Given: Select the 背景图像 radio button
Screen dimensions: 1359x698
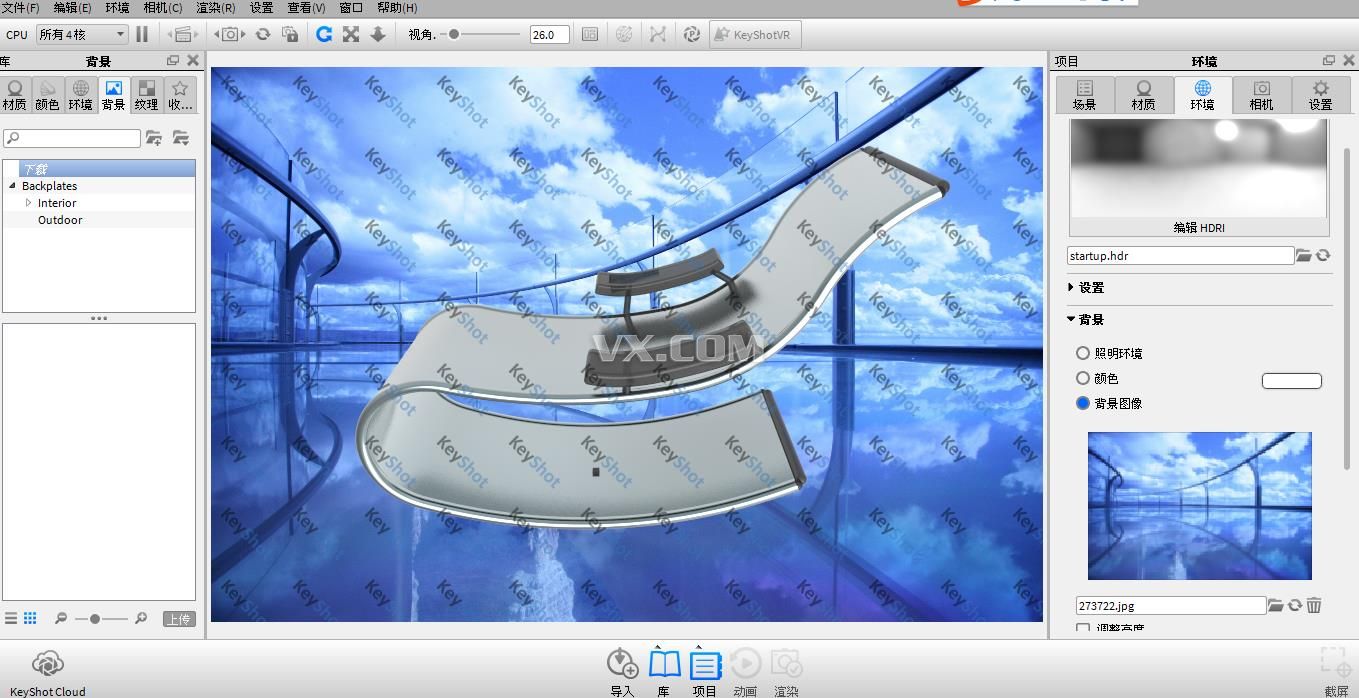Looking at the screenshot, I should (1083, 403).
